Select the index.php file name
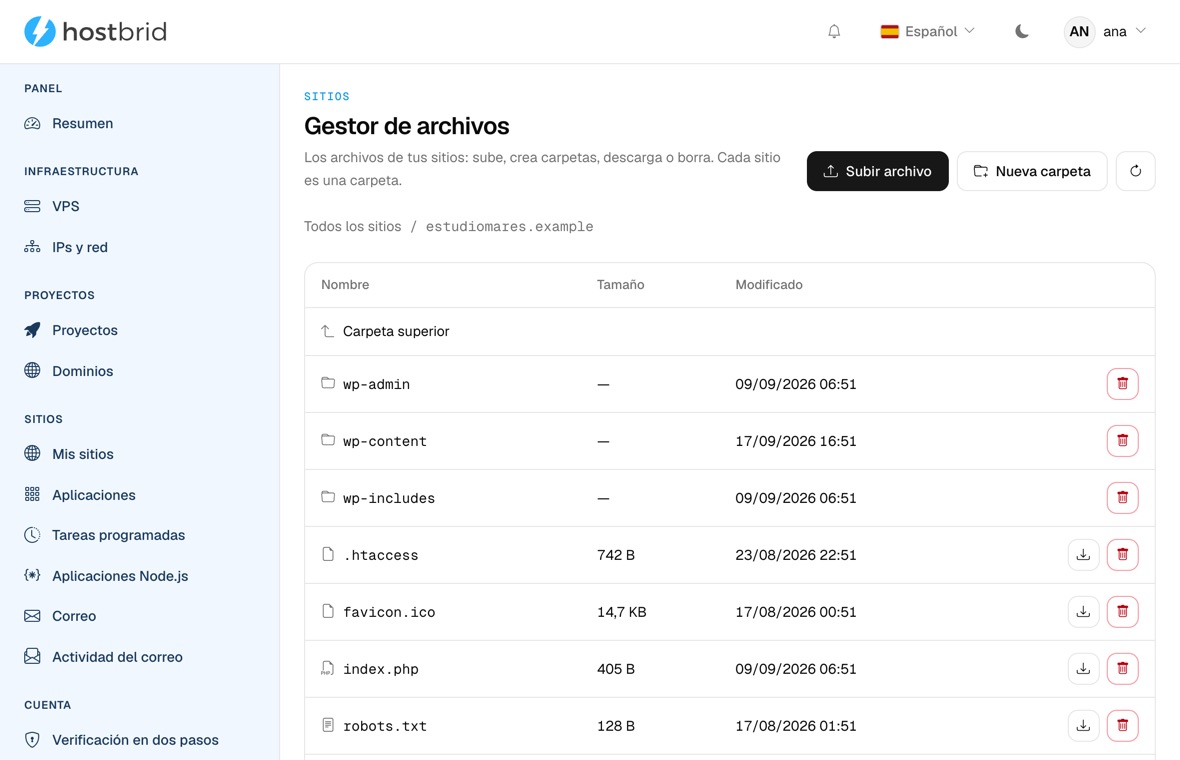Viewport: 1180px width, 760px height. coord(381,669)
